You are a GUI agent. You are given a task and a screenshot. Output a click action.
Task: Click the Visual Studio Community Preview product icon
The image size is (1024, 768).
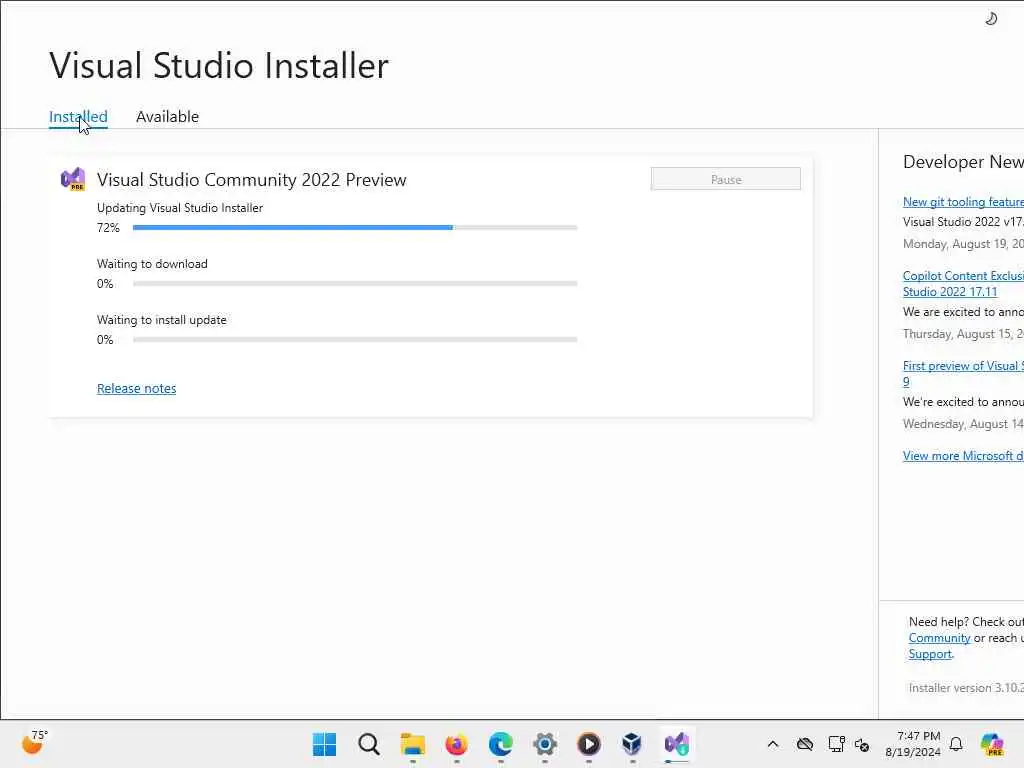tap(73, 179)
